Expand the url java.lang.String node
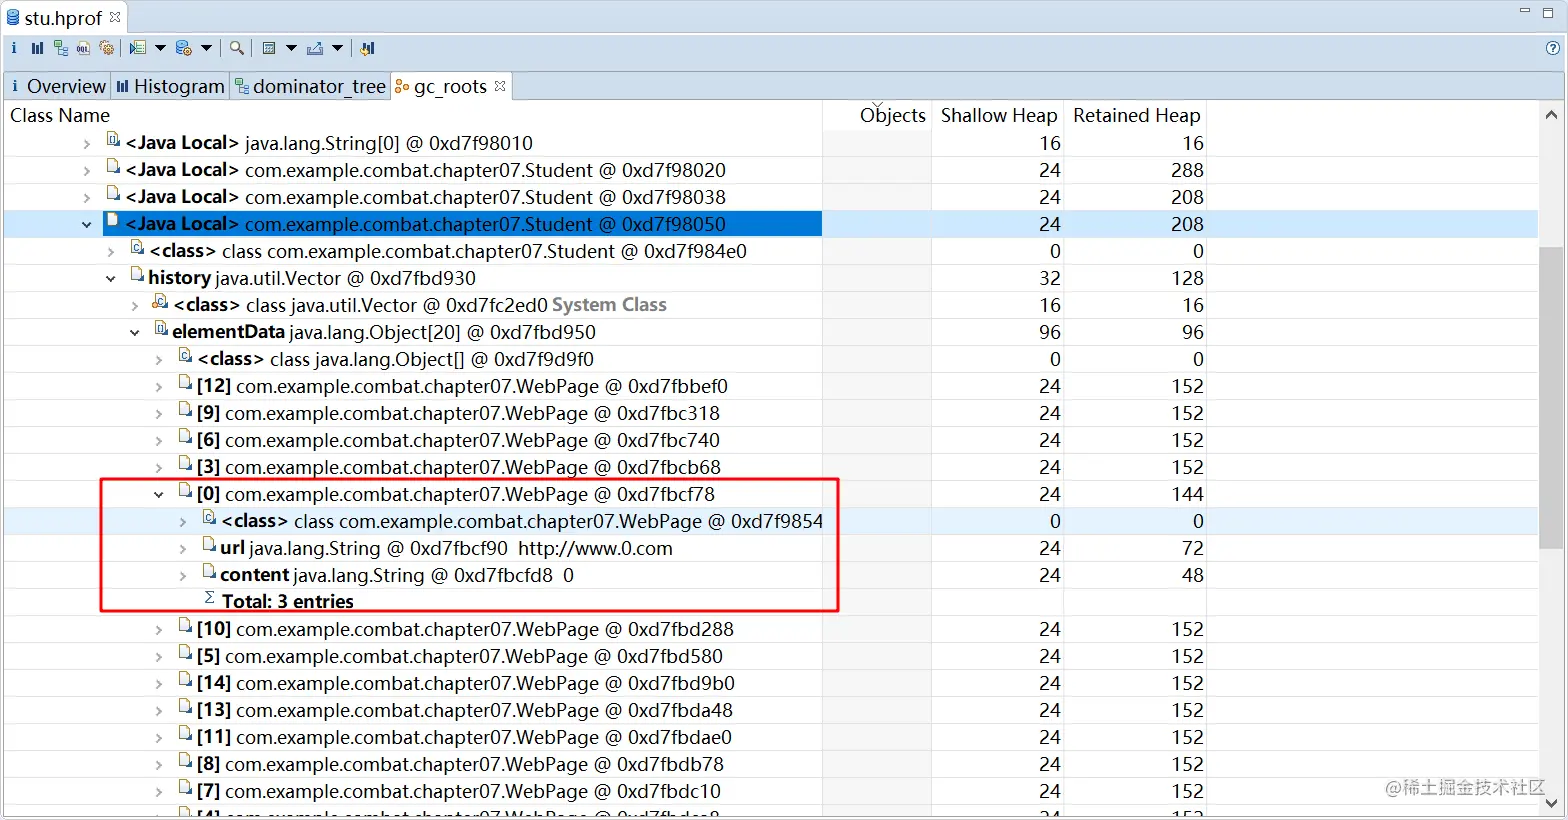Screen dimensions: 1568x820 click(183, 549)
